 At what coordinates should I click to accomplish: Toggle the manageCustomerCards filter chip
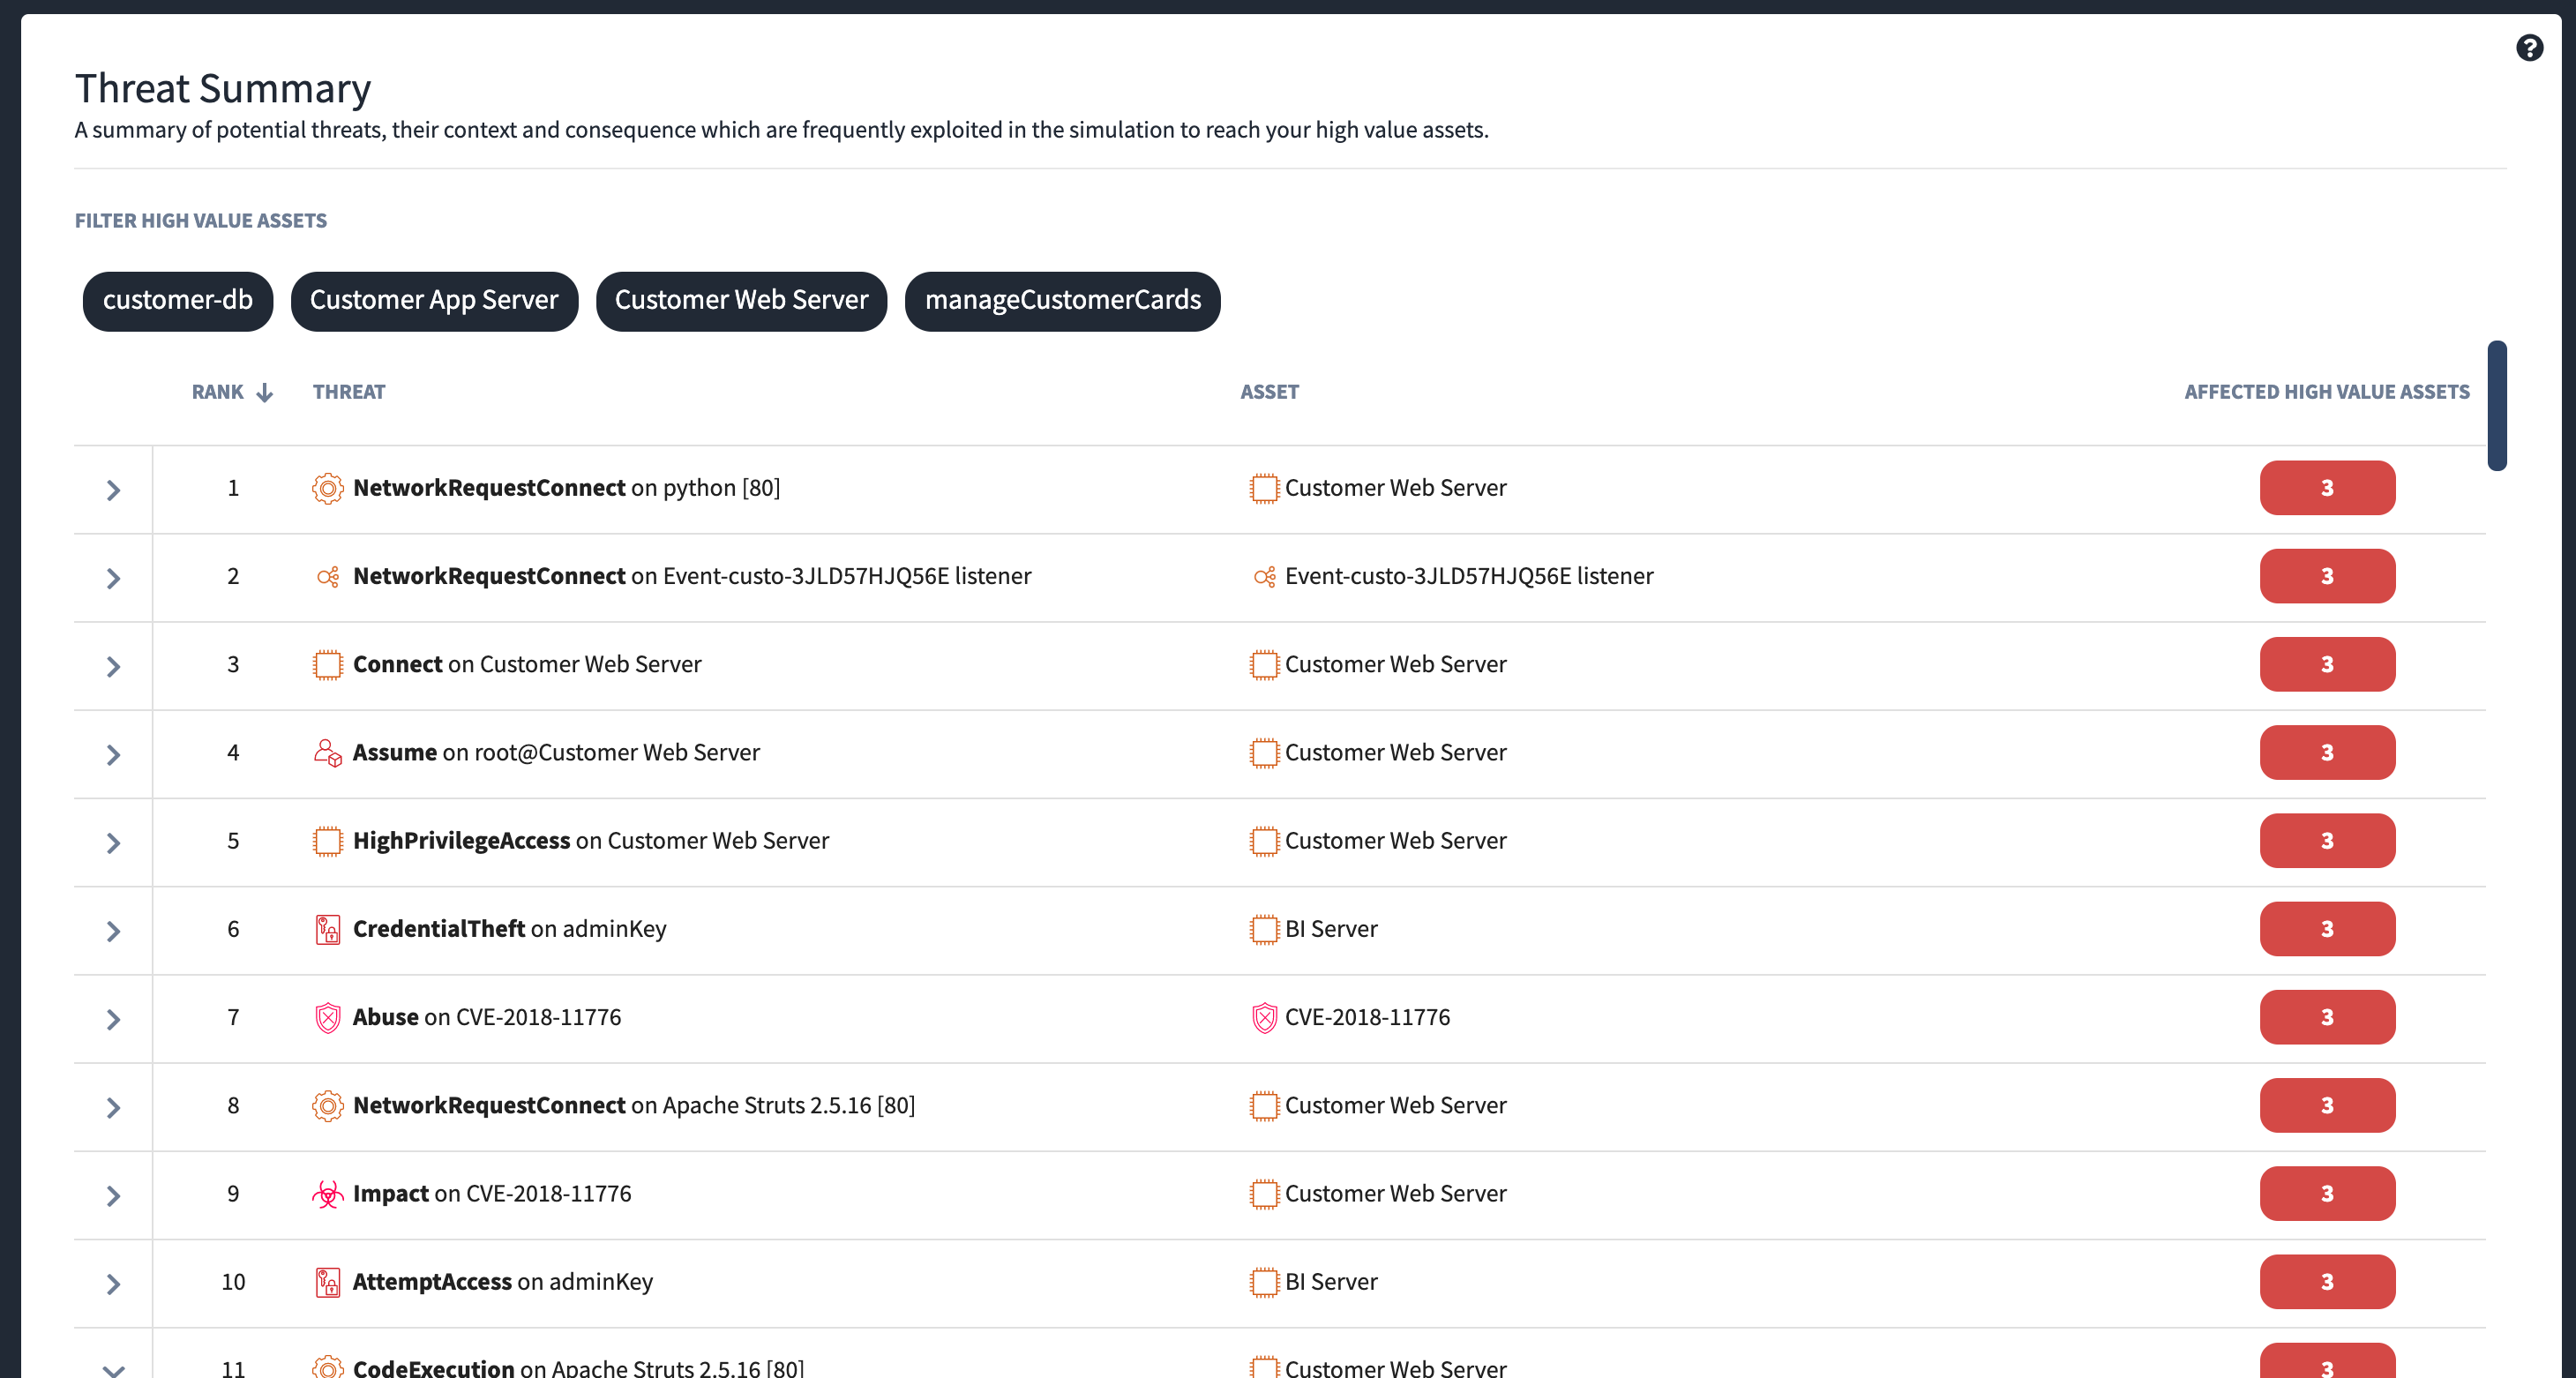pos(1062,301)
